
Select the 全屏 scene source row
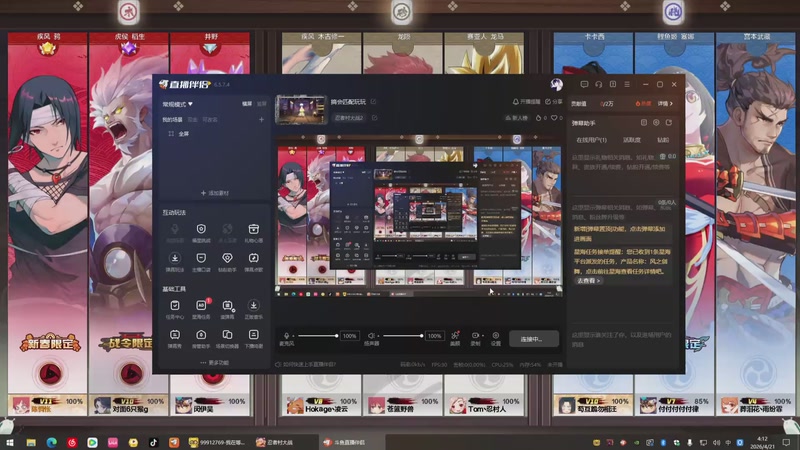[x=214, y=134]
